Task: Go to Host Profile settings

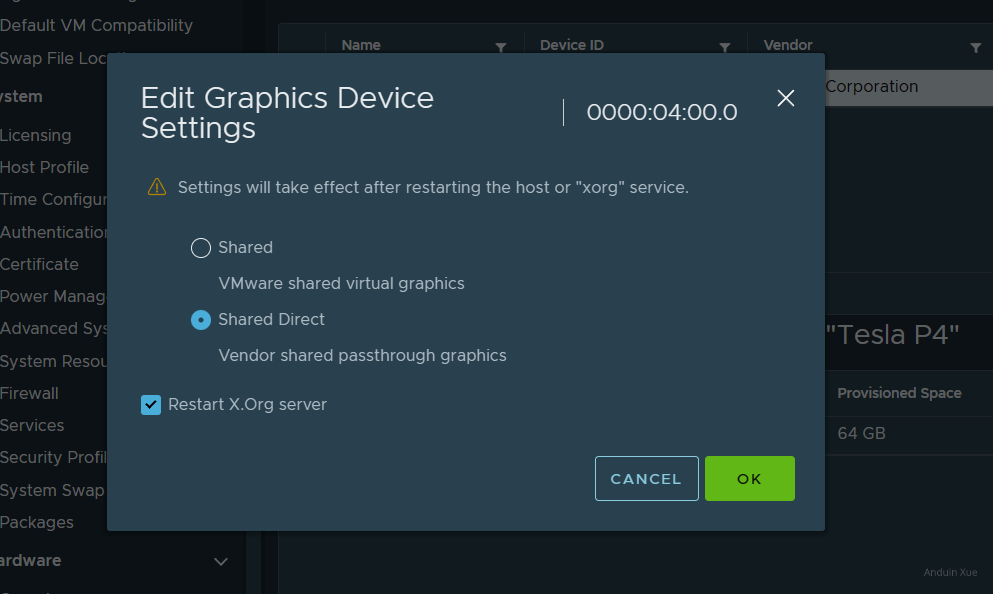Action: 45,167
